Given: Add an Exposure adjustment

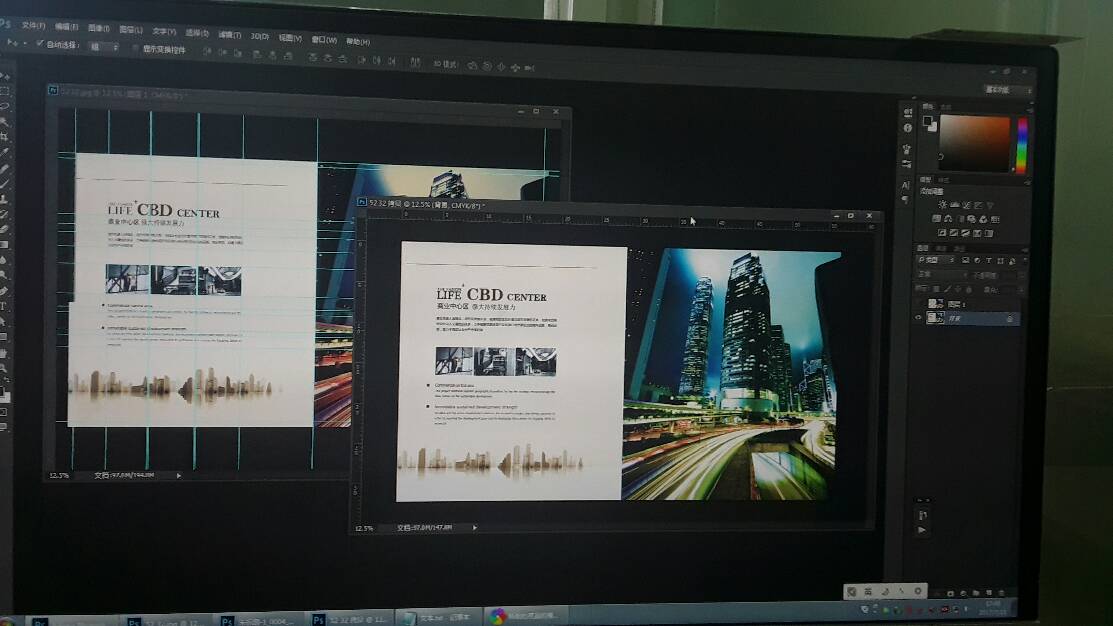Looking at the screenshot, I should (x=978, y=205).
